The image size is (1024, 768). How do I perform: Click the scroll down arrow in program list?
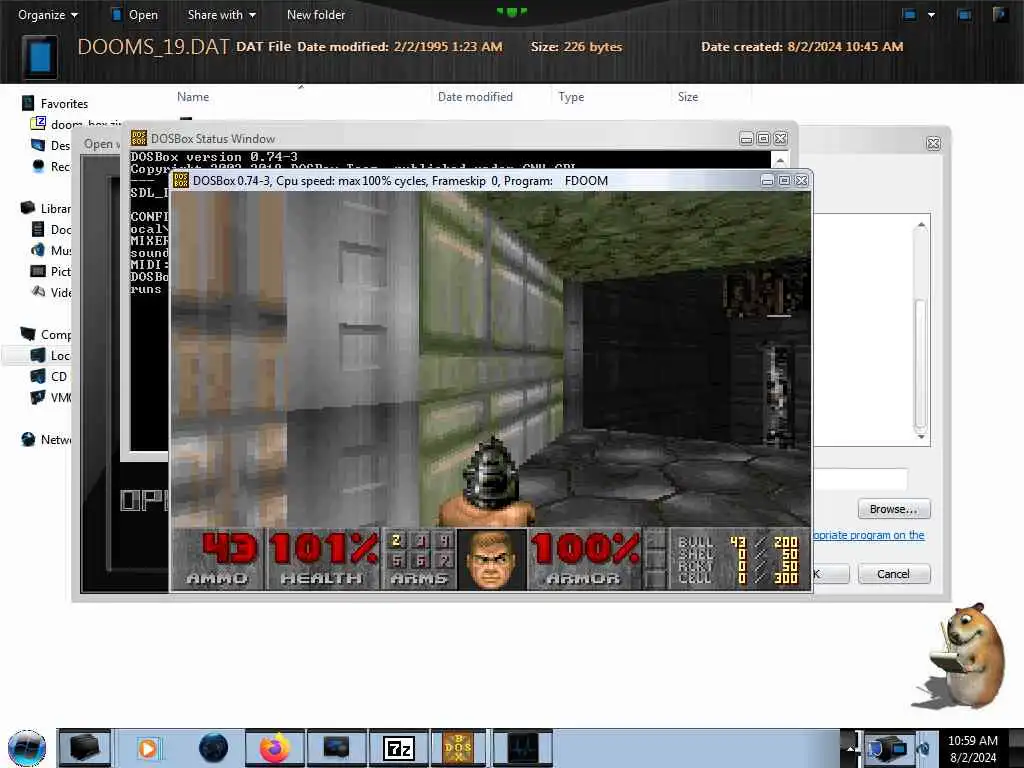pyautogui.click(x=921, y=436)
